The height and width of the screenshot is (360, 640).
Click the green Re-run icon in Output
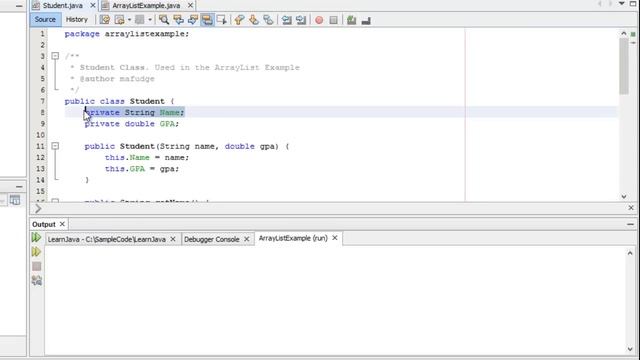click(36, 238)
